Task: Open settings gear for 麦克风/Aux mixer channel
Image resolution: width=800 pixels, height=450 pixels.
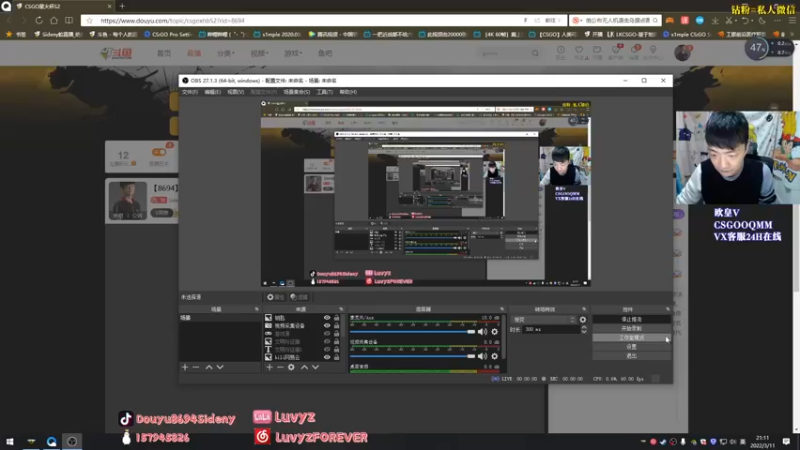Action: pyautogui.click(x=494, y=332)
